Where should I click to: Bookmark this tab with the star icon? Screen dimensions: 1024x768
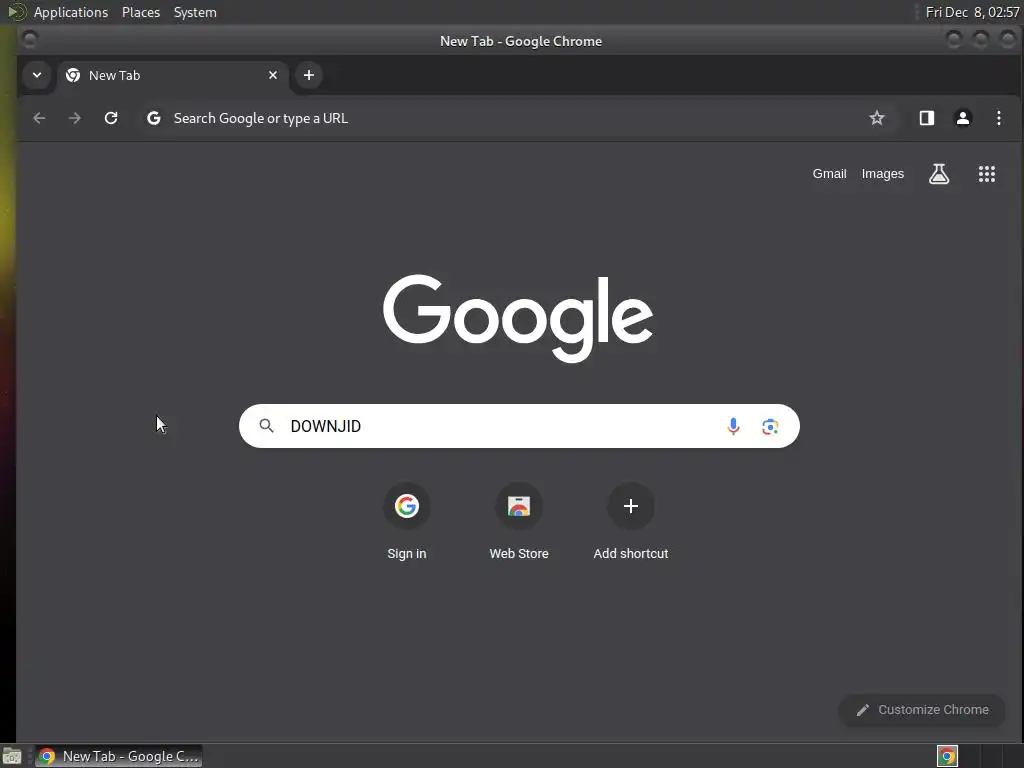click(x=876, y=118)
